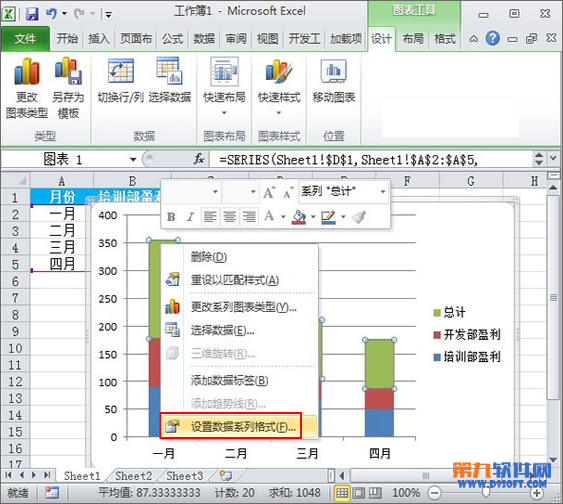Viewport: 563px width, 504px height.
Task: Choose Change Series Chart Type (更改系列图表类型)
Action: click(239, 307)
